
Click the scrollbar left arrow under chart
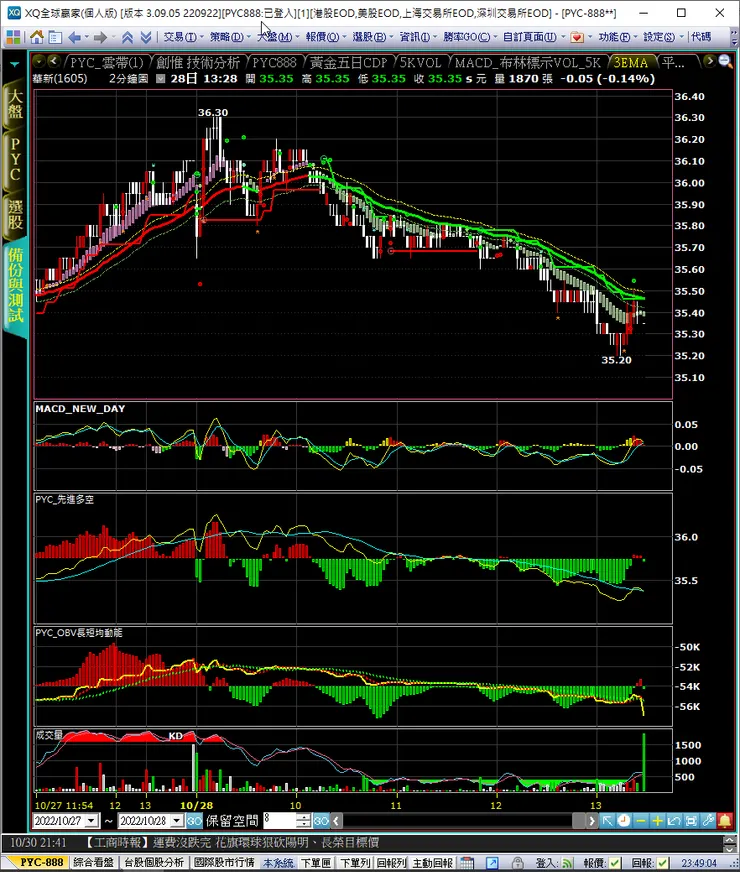click(x=336, y=820)
